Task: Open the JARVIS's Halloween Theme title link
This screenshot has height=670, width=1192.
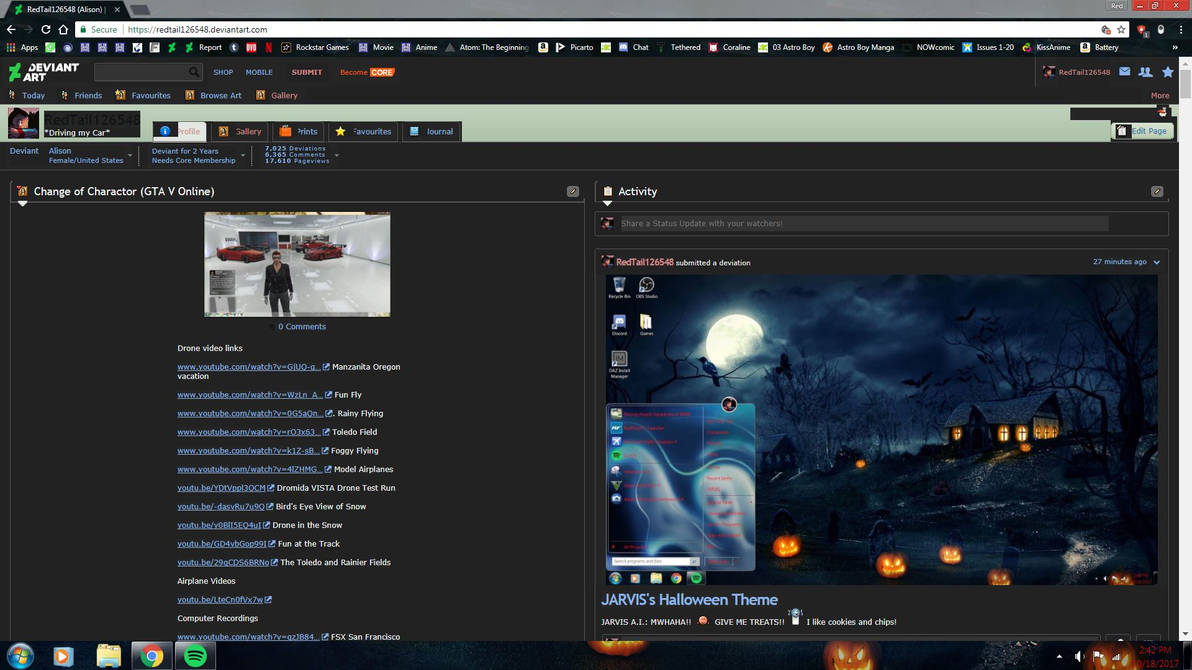Action: tap(690, 599)
